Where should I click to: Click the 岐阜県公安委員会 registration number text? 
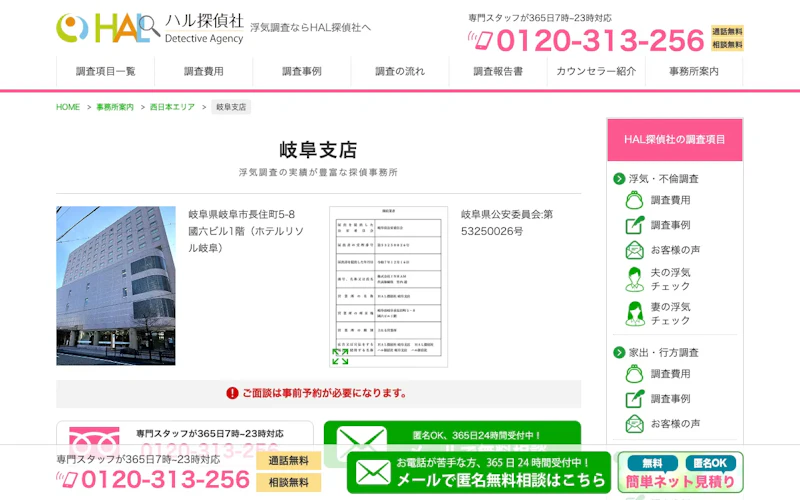[x=507, y=223]
